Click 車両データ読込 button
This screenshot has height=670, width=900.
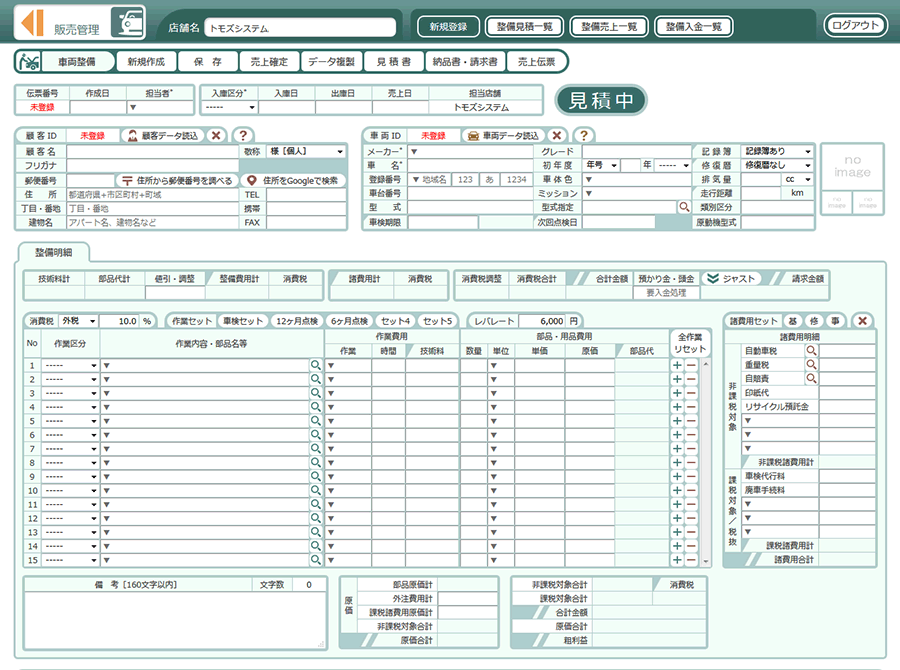(x=503, y=135)
